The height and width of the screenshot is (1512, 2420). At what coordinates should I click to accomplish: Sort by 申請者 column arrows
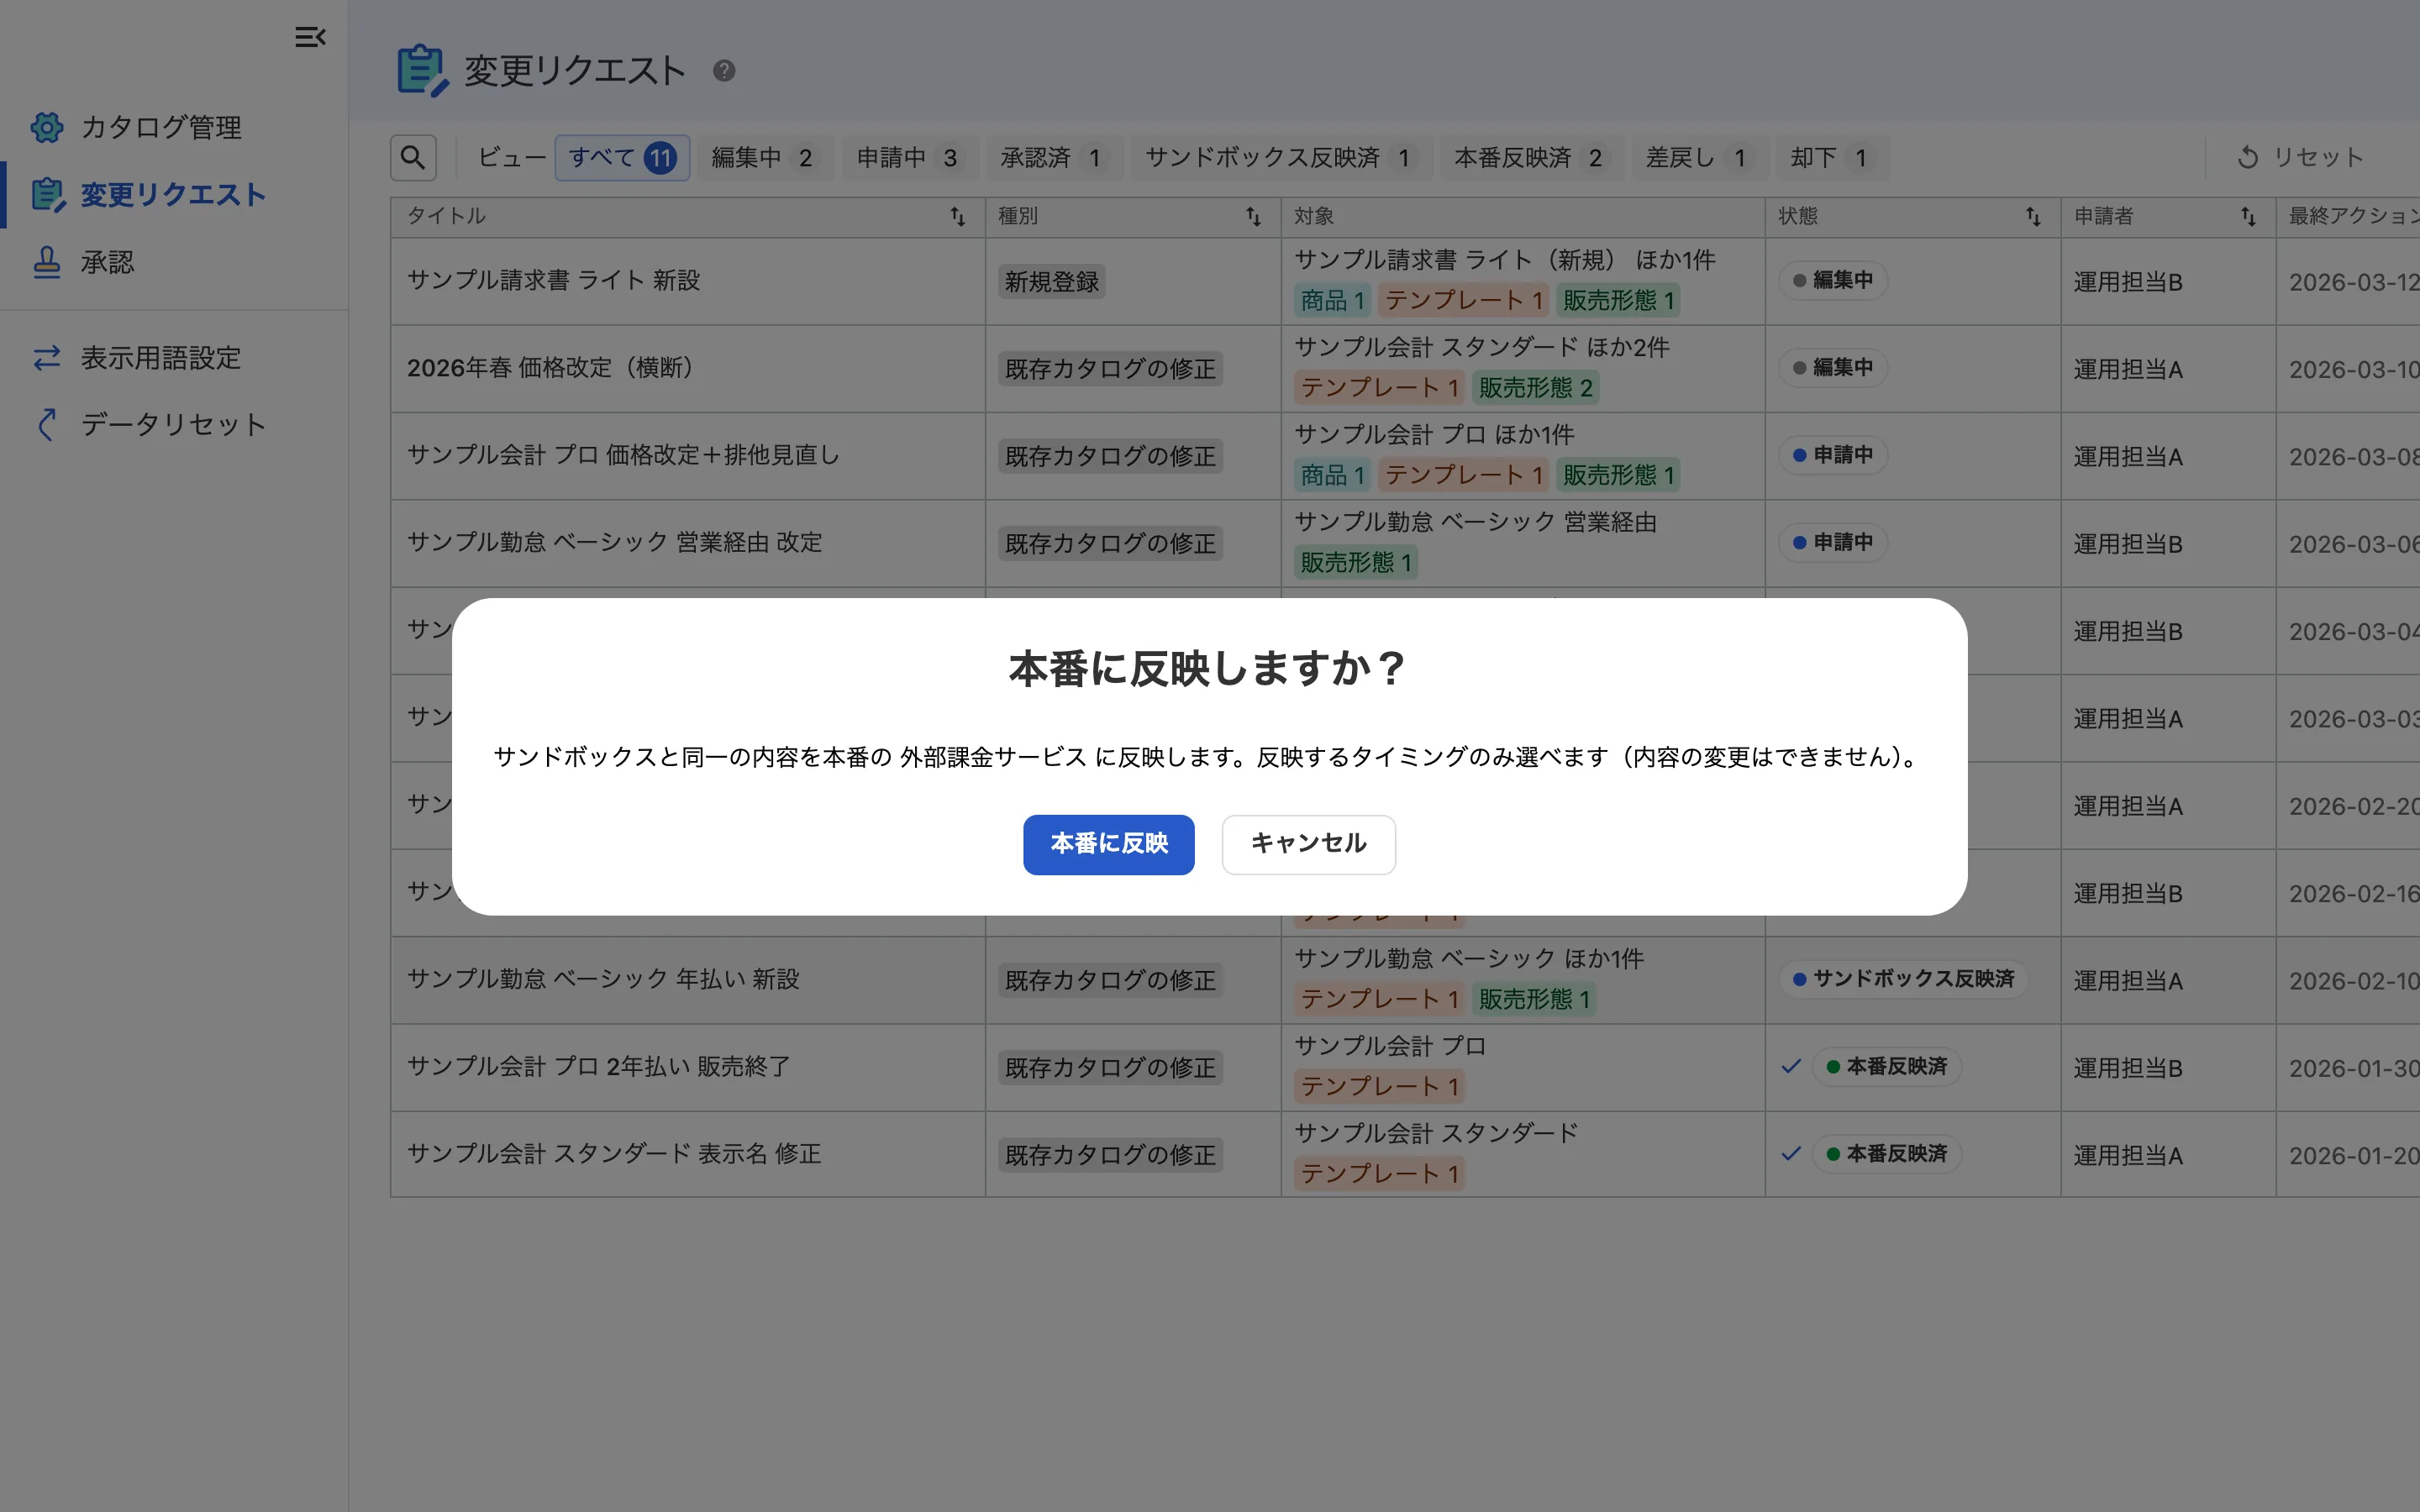click(x=2248, y=216)
